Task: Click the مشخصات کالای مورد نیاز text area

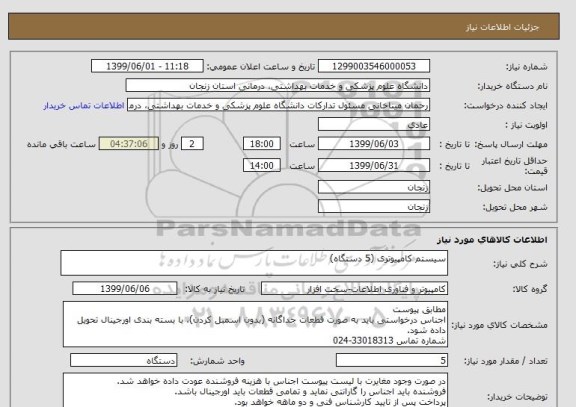Action: click(x=255, y=324)
